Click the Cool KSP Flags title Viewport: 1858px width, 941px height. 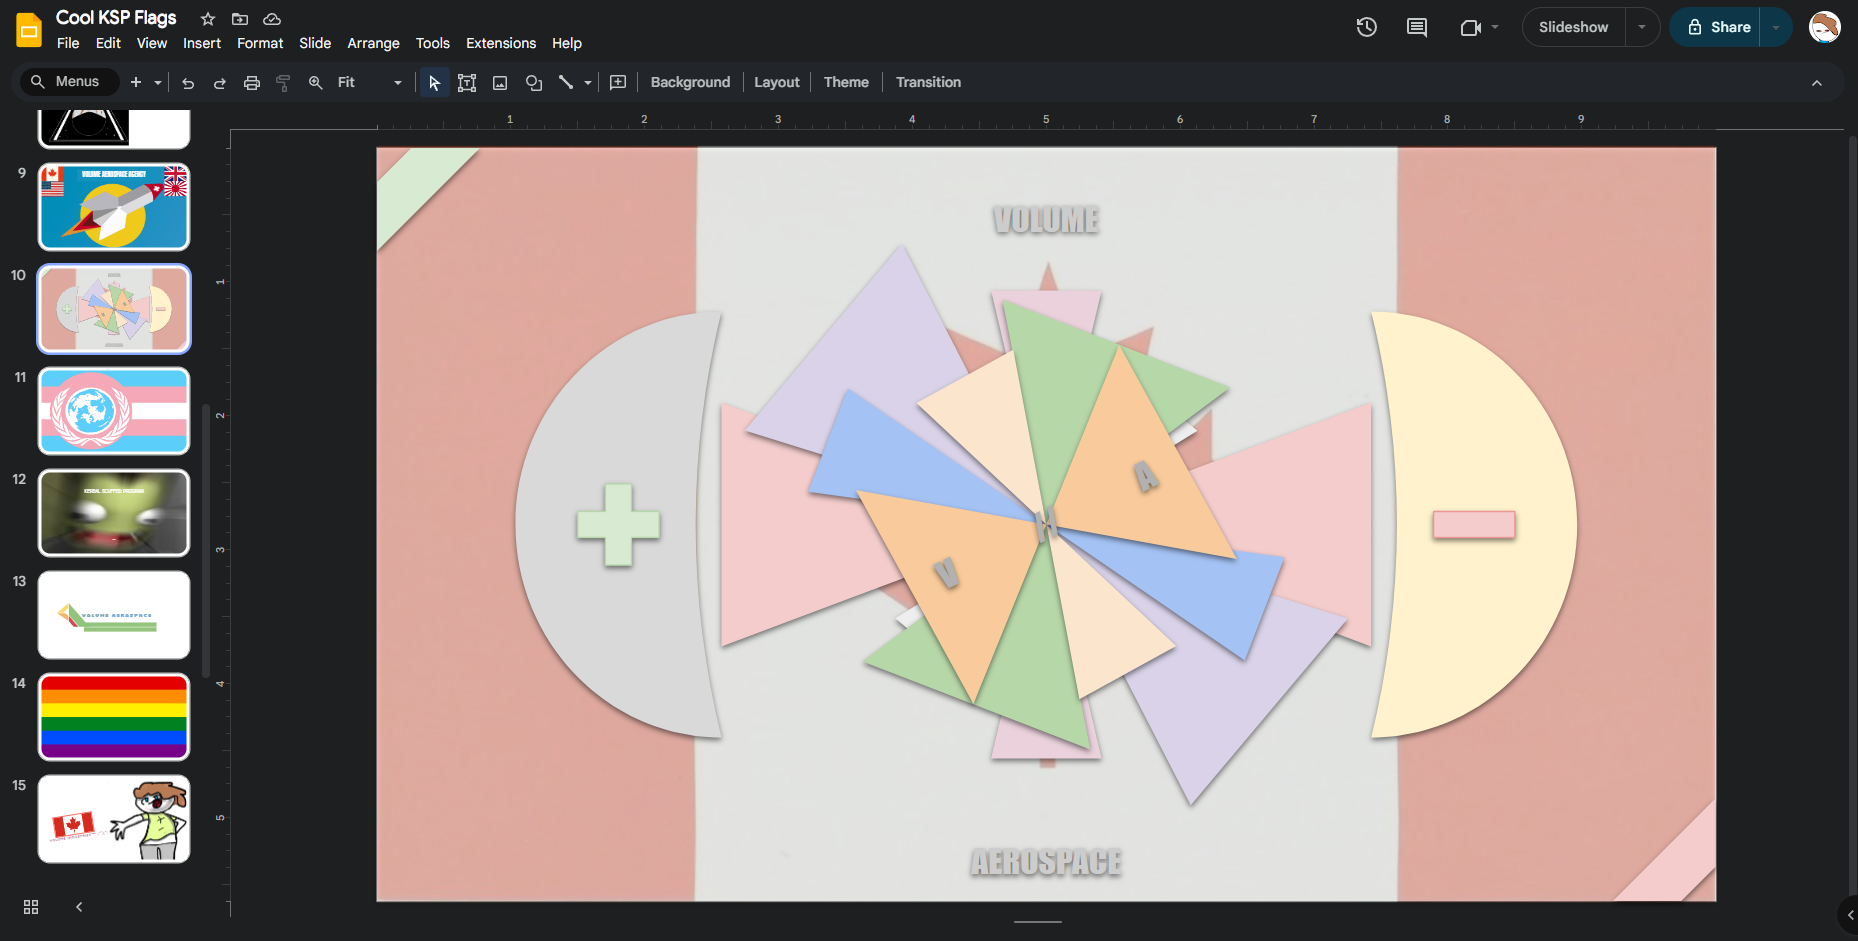click(116, 17)
